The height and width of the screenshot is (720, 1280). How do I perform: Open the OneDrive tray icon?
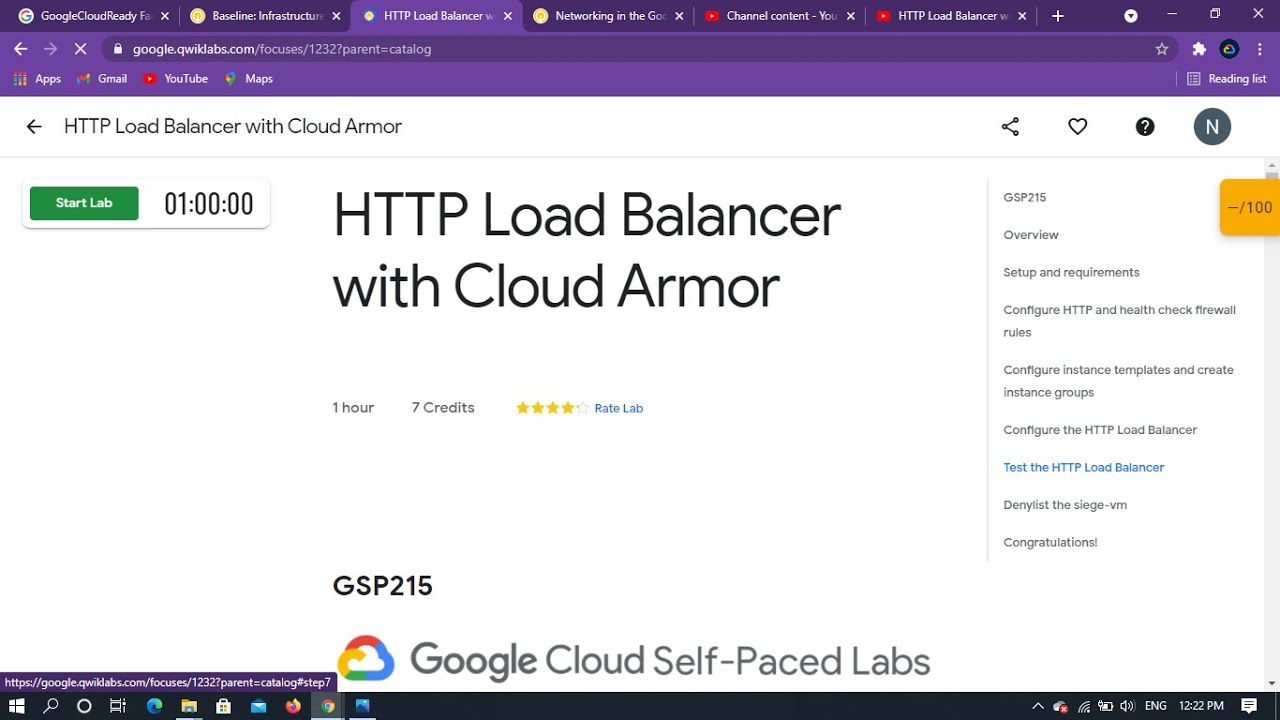tap(1061, 706)
